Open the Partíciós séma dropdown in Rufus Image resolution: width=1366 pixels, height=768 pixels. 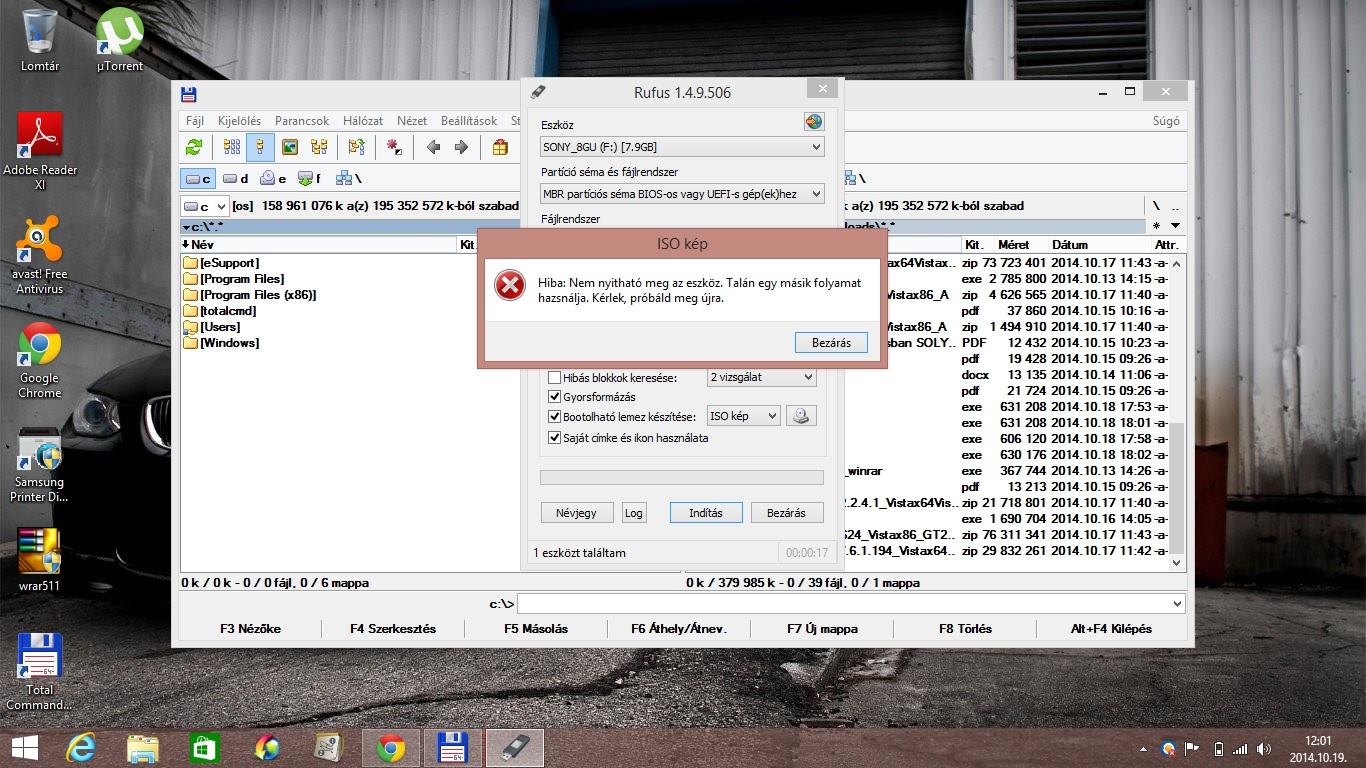pyautogui.click(x=682, y=194)
